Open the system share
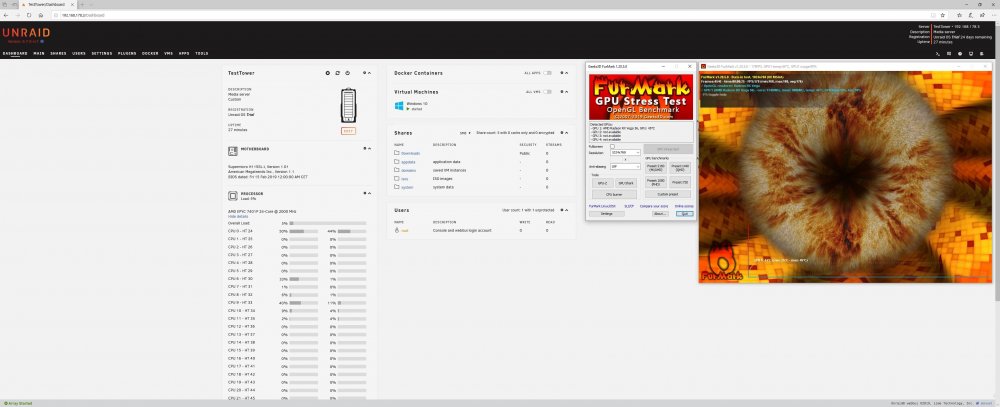 point(407,187)
